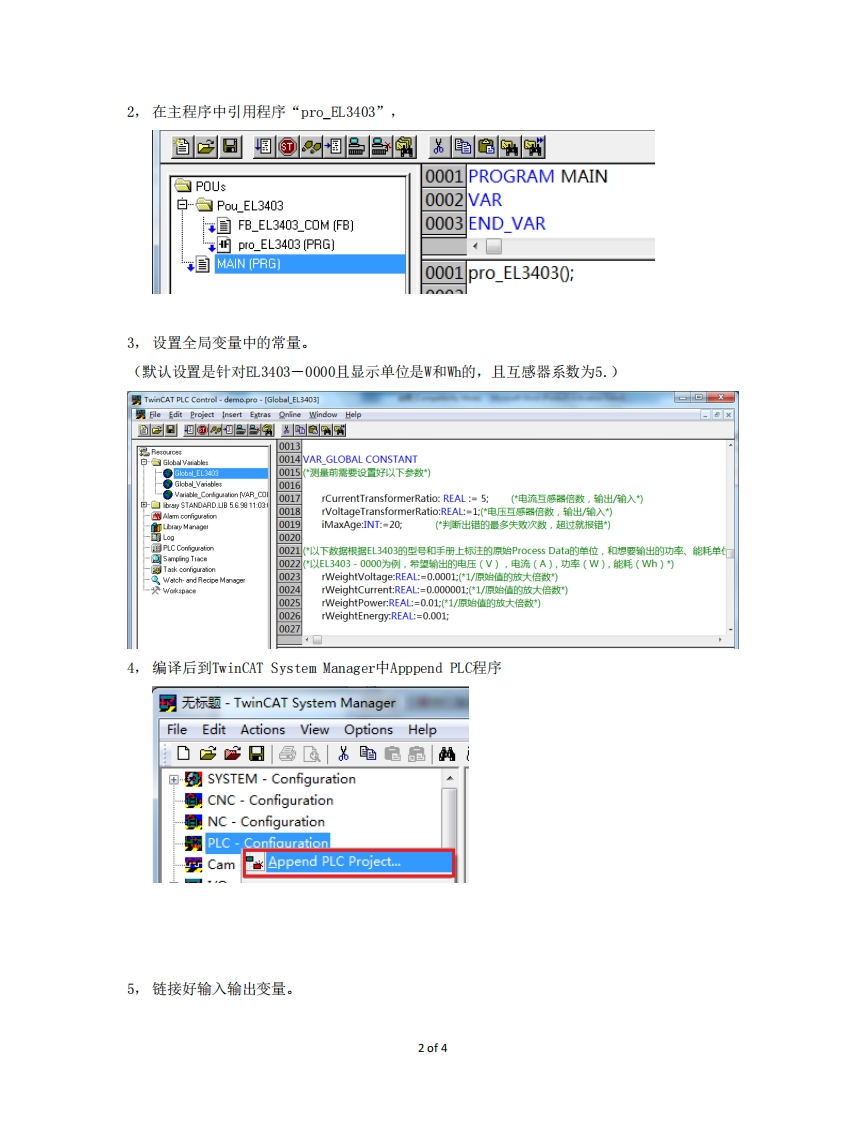
Task: Select Global_EL3403 in Global Variables
Action: (196, 473)
